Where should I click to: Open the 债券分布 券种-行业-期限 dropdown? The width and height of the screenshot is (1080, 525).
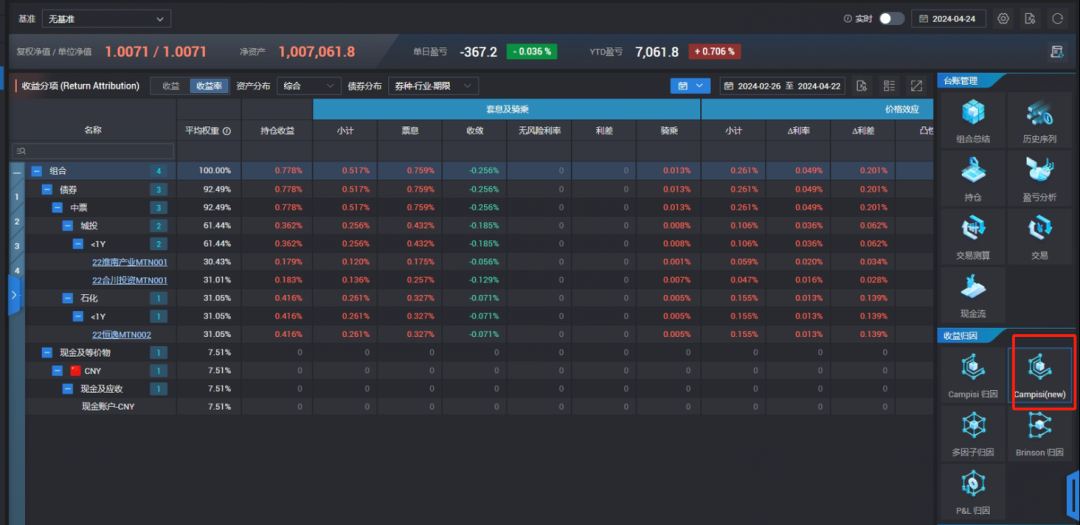(x=433, y=86)
